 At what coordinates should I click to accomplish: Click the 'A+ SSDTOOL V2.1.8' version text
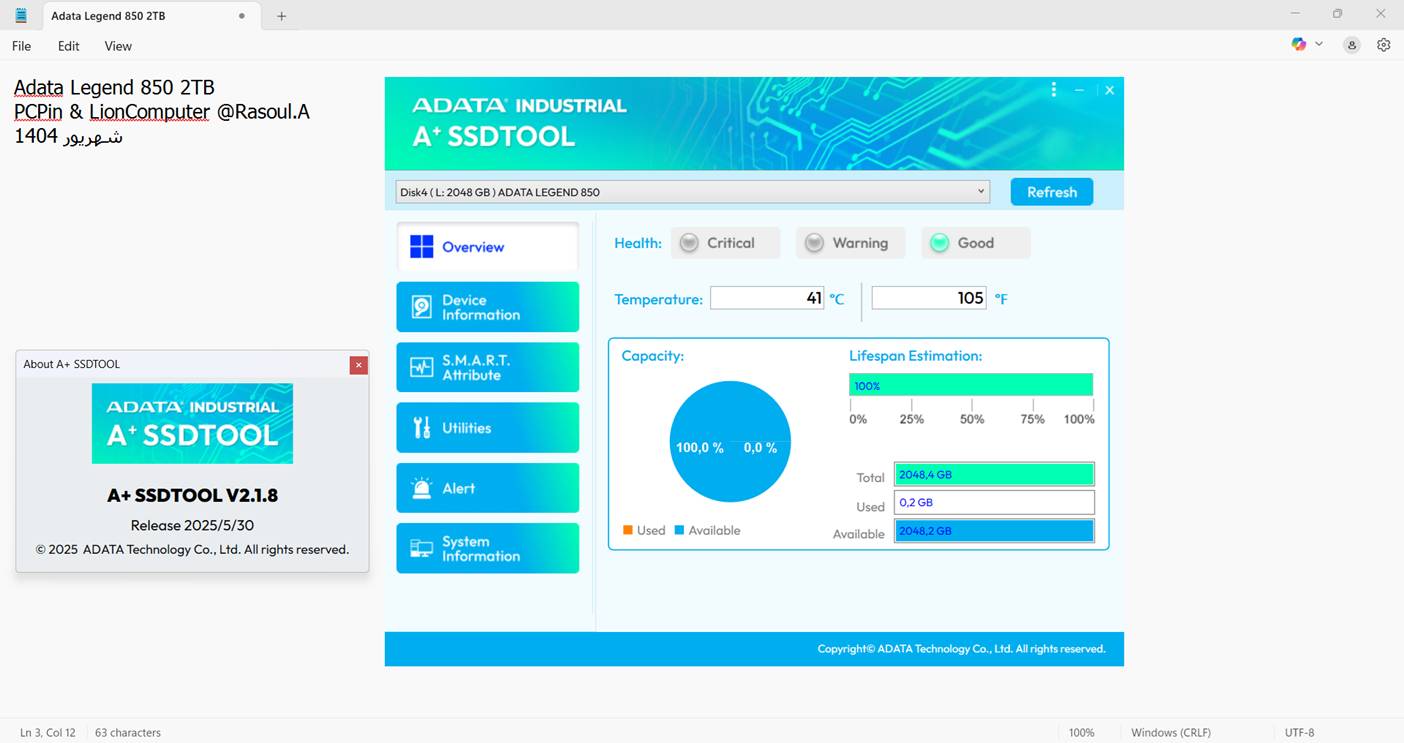click(193, 495)
